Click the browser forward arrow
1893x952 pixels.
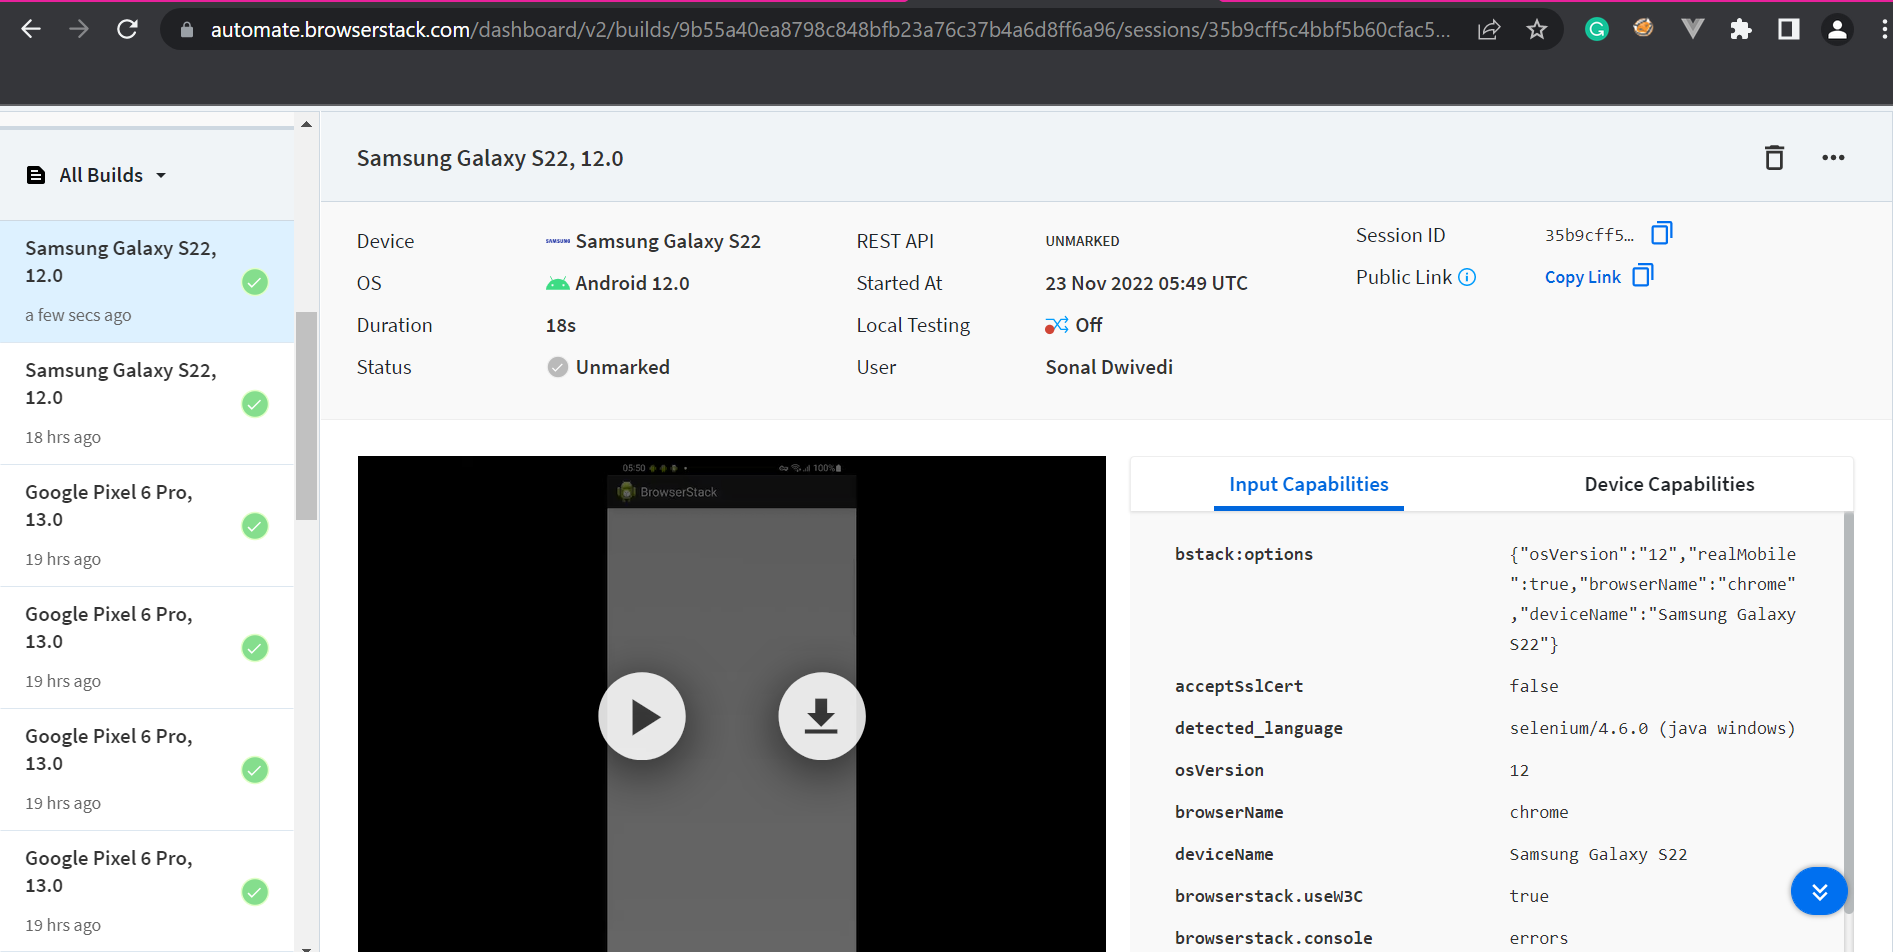79,29
